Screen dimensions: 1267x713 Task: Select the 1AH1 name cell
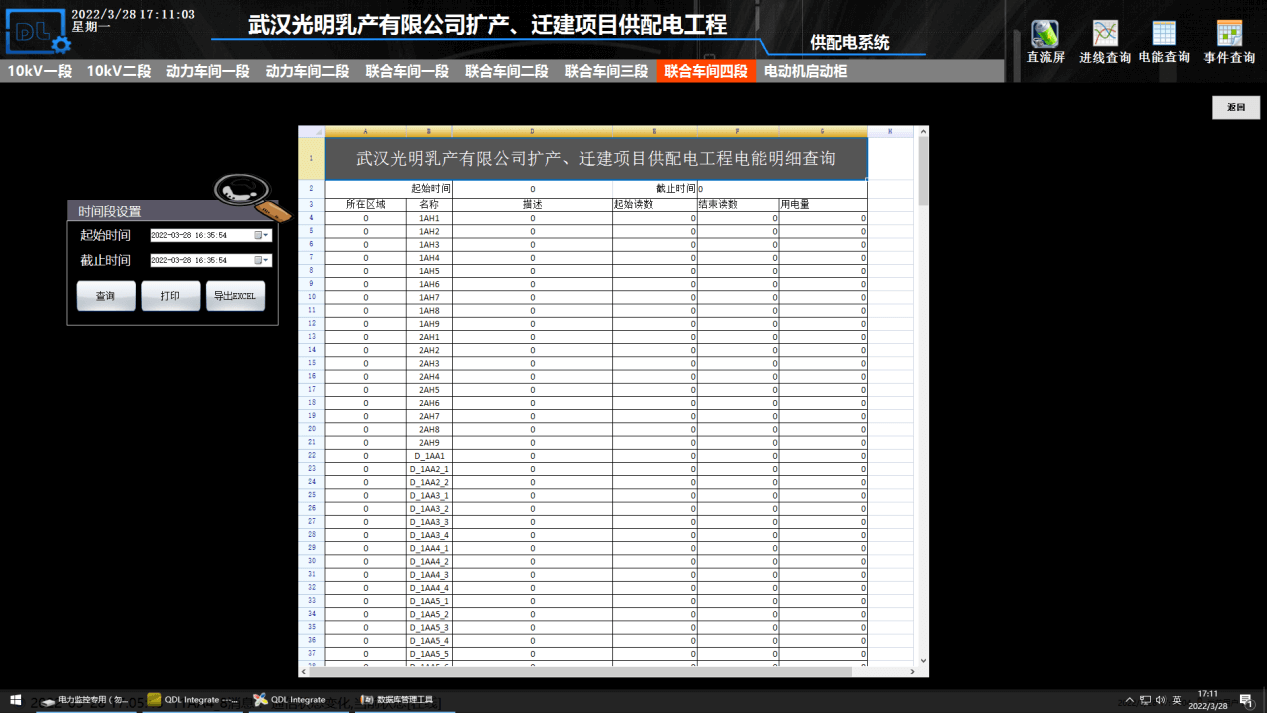429,218
